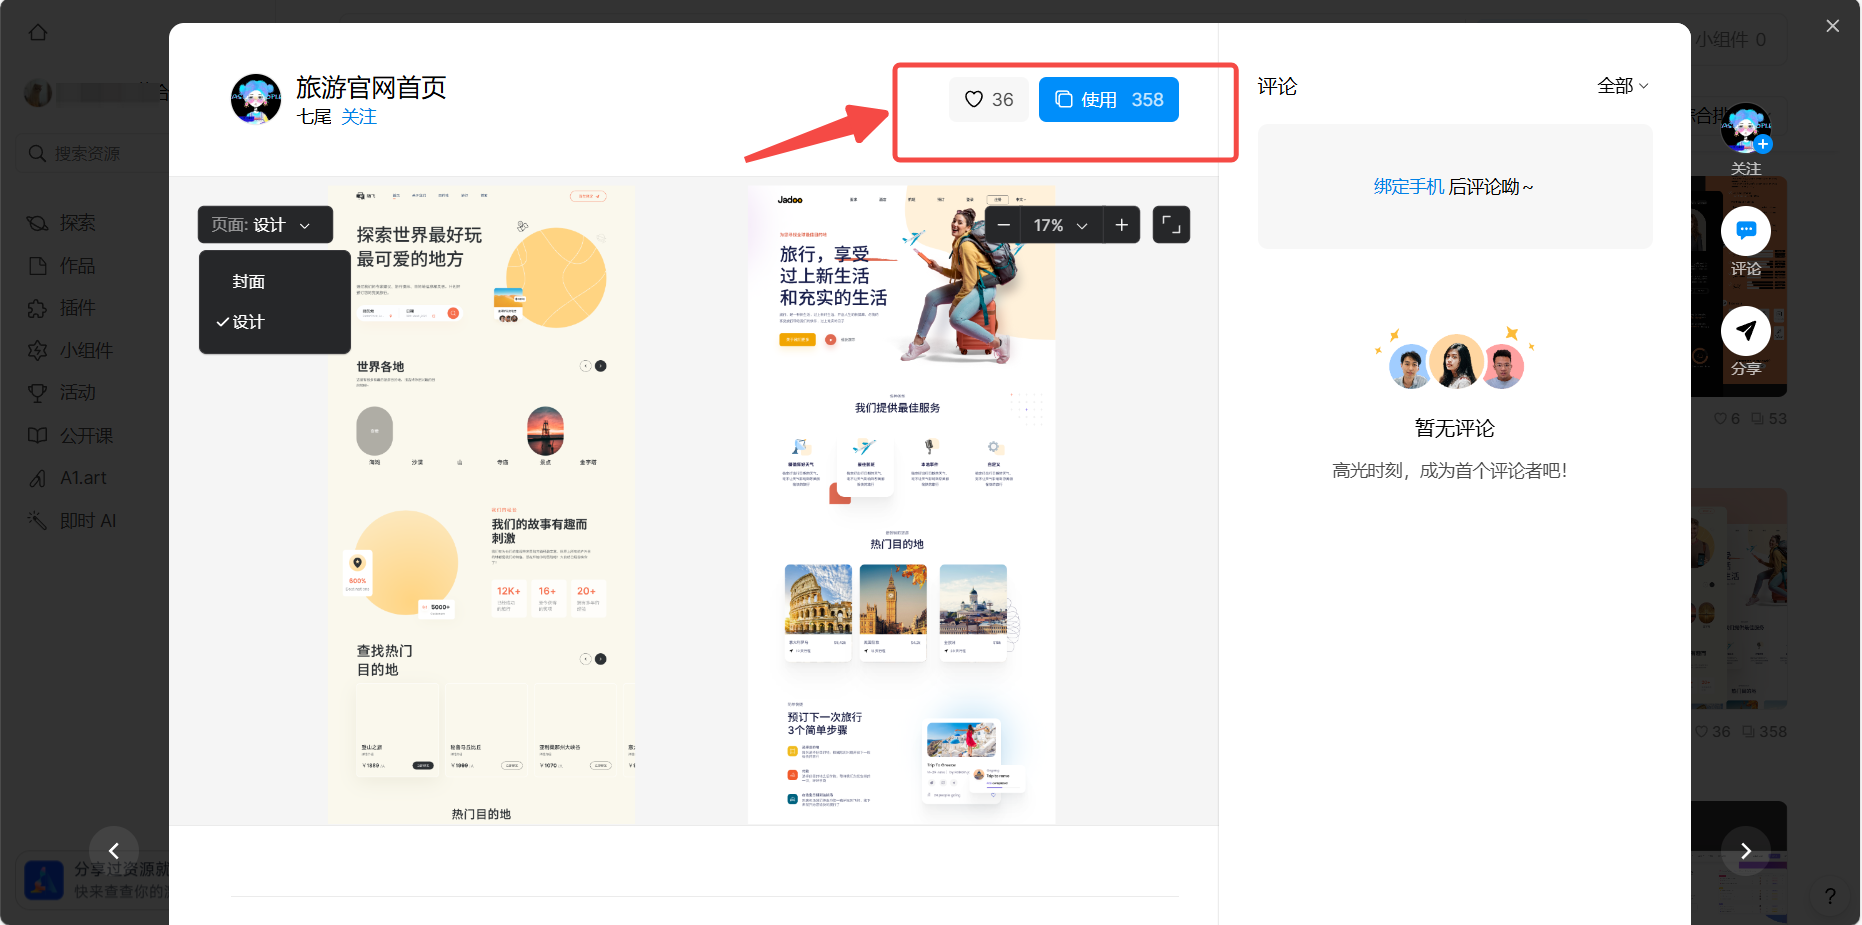The image size is (1862, 925).
Task: Select 封面 in the page list
Action: [x=249, y=282]
